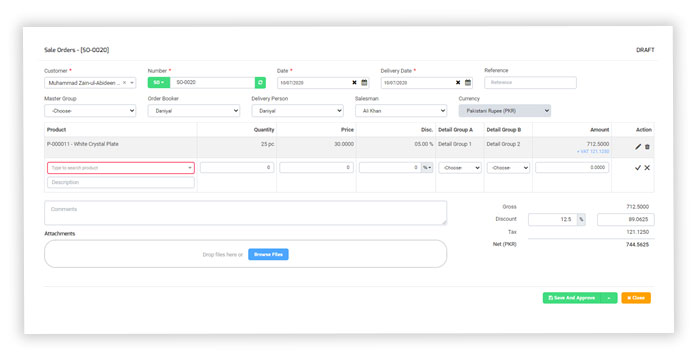Open the Salesman dropdown
The width and height of the screenshot is (699, 360).
pos(401,110)
